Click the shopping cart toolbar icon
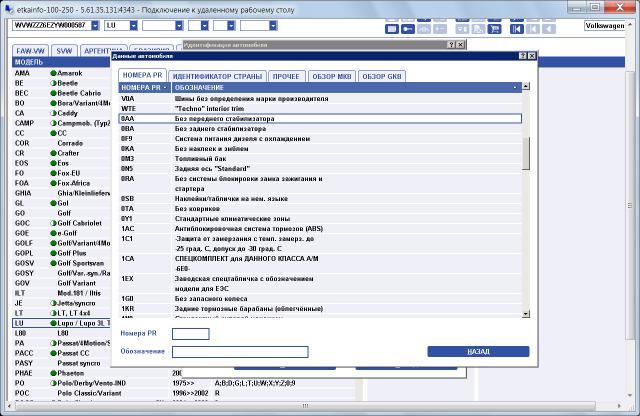Image resolution: width=640 pixels, height=416 pixels. click(494, 29)
